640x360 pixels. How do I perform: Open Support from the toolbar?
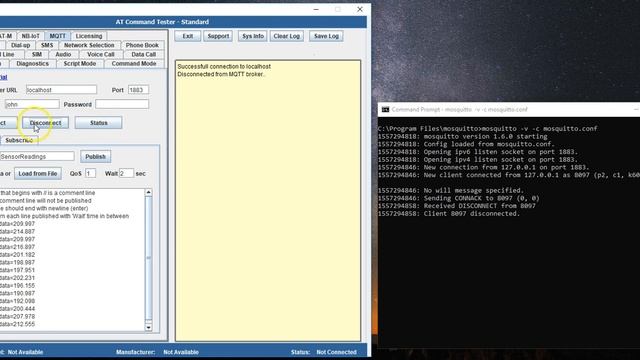tap(218, 36)
